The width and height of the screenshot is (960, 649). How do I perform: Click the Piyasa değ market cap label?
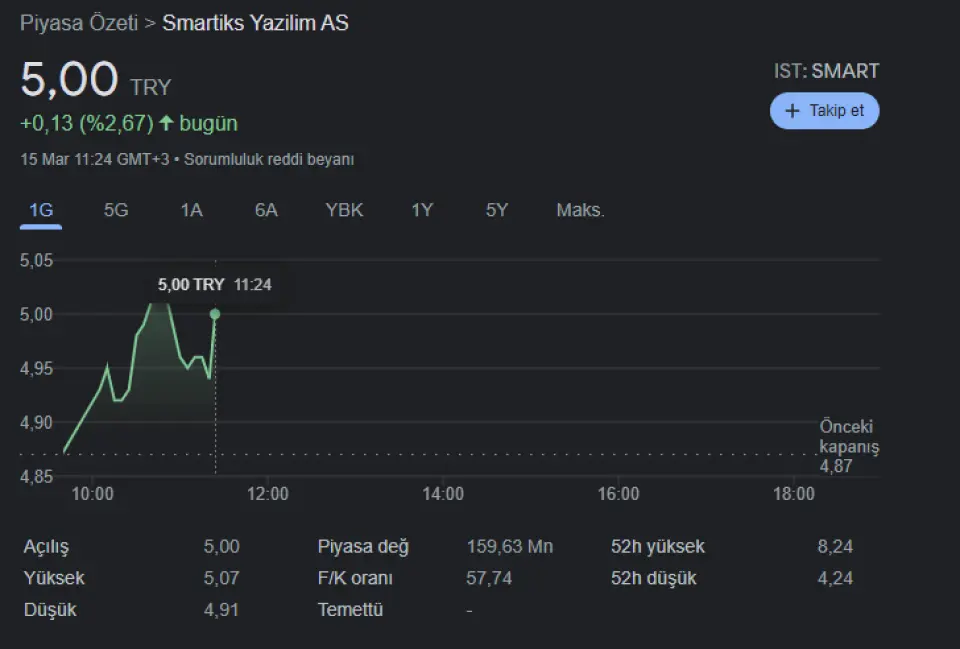(363, 547)
